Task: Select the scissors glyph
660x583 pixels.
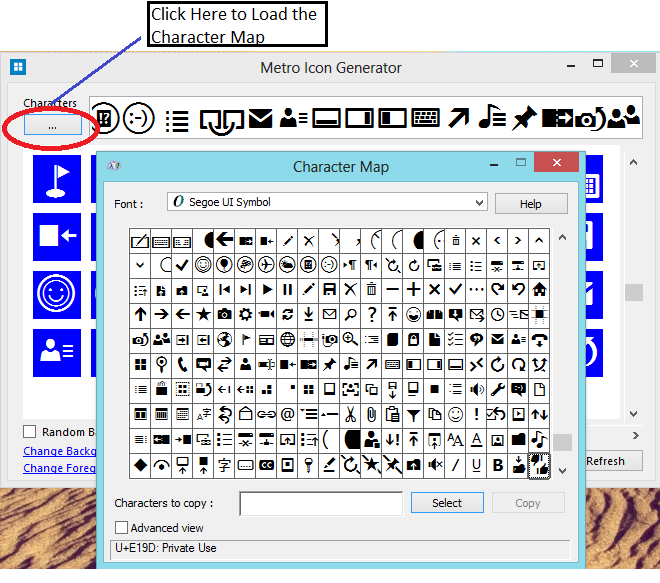Action: pyautogui.click(x=350, y=415)
